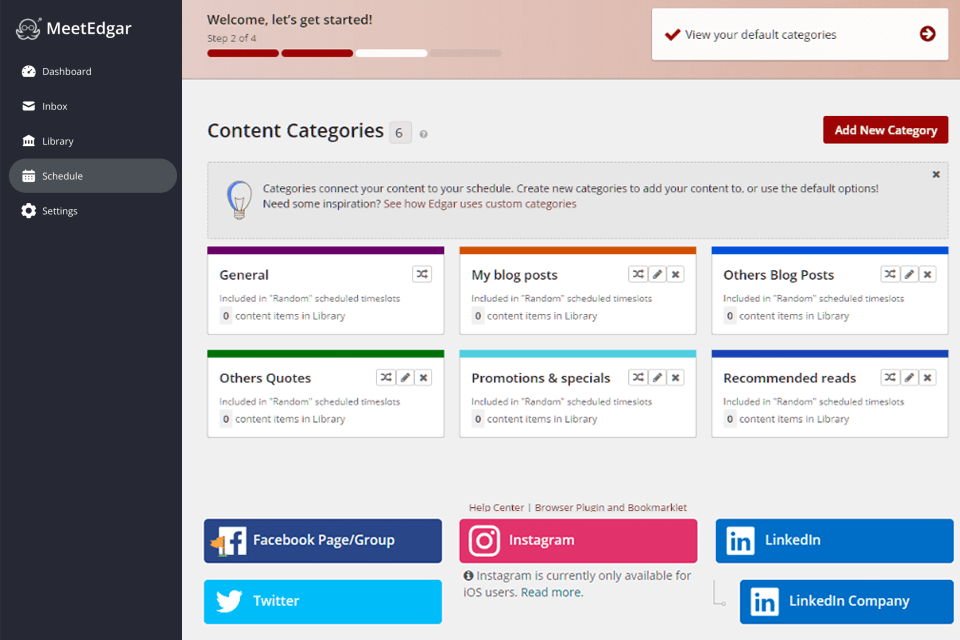Click the Content Categories heading
The height and width of the screenshot is (640, 960).
point(295,131)
